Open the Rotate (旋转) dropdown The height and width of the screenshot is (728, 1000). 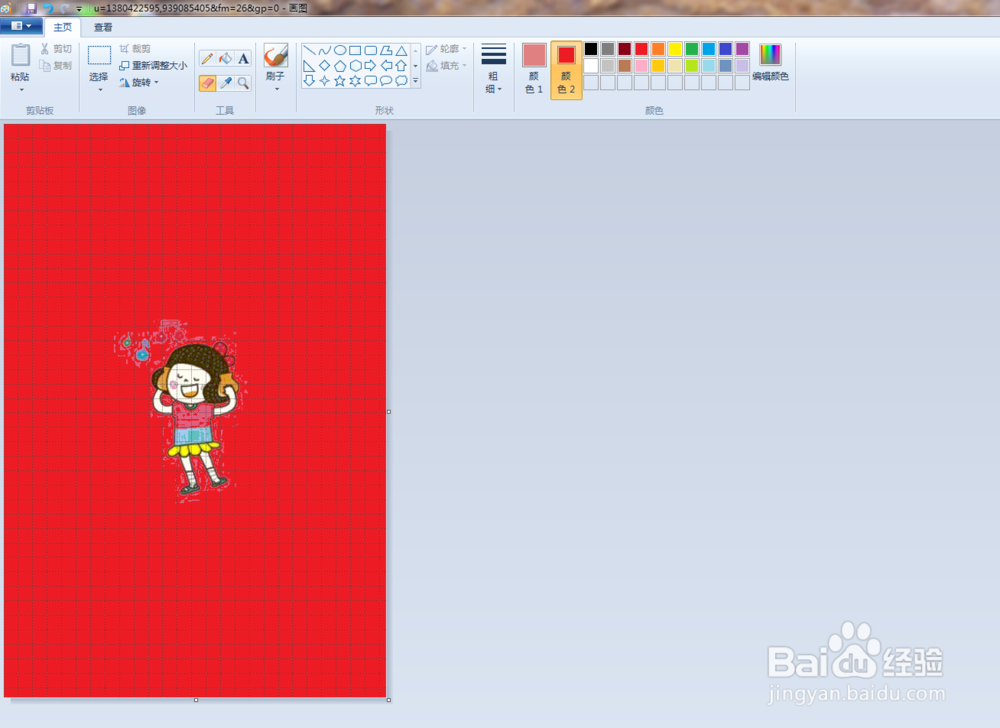click(x=139, y=83)
